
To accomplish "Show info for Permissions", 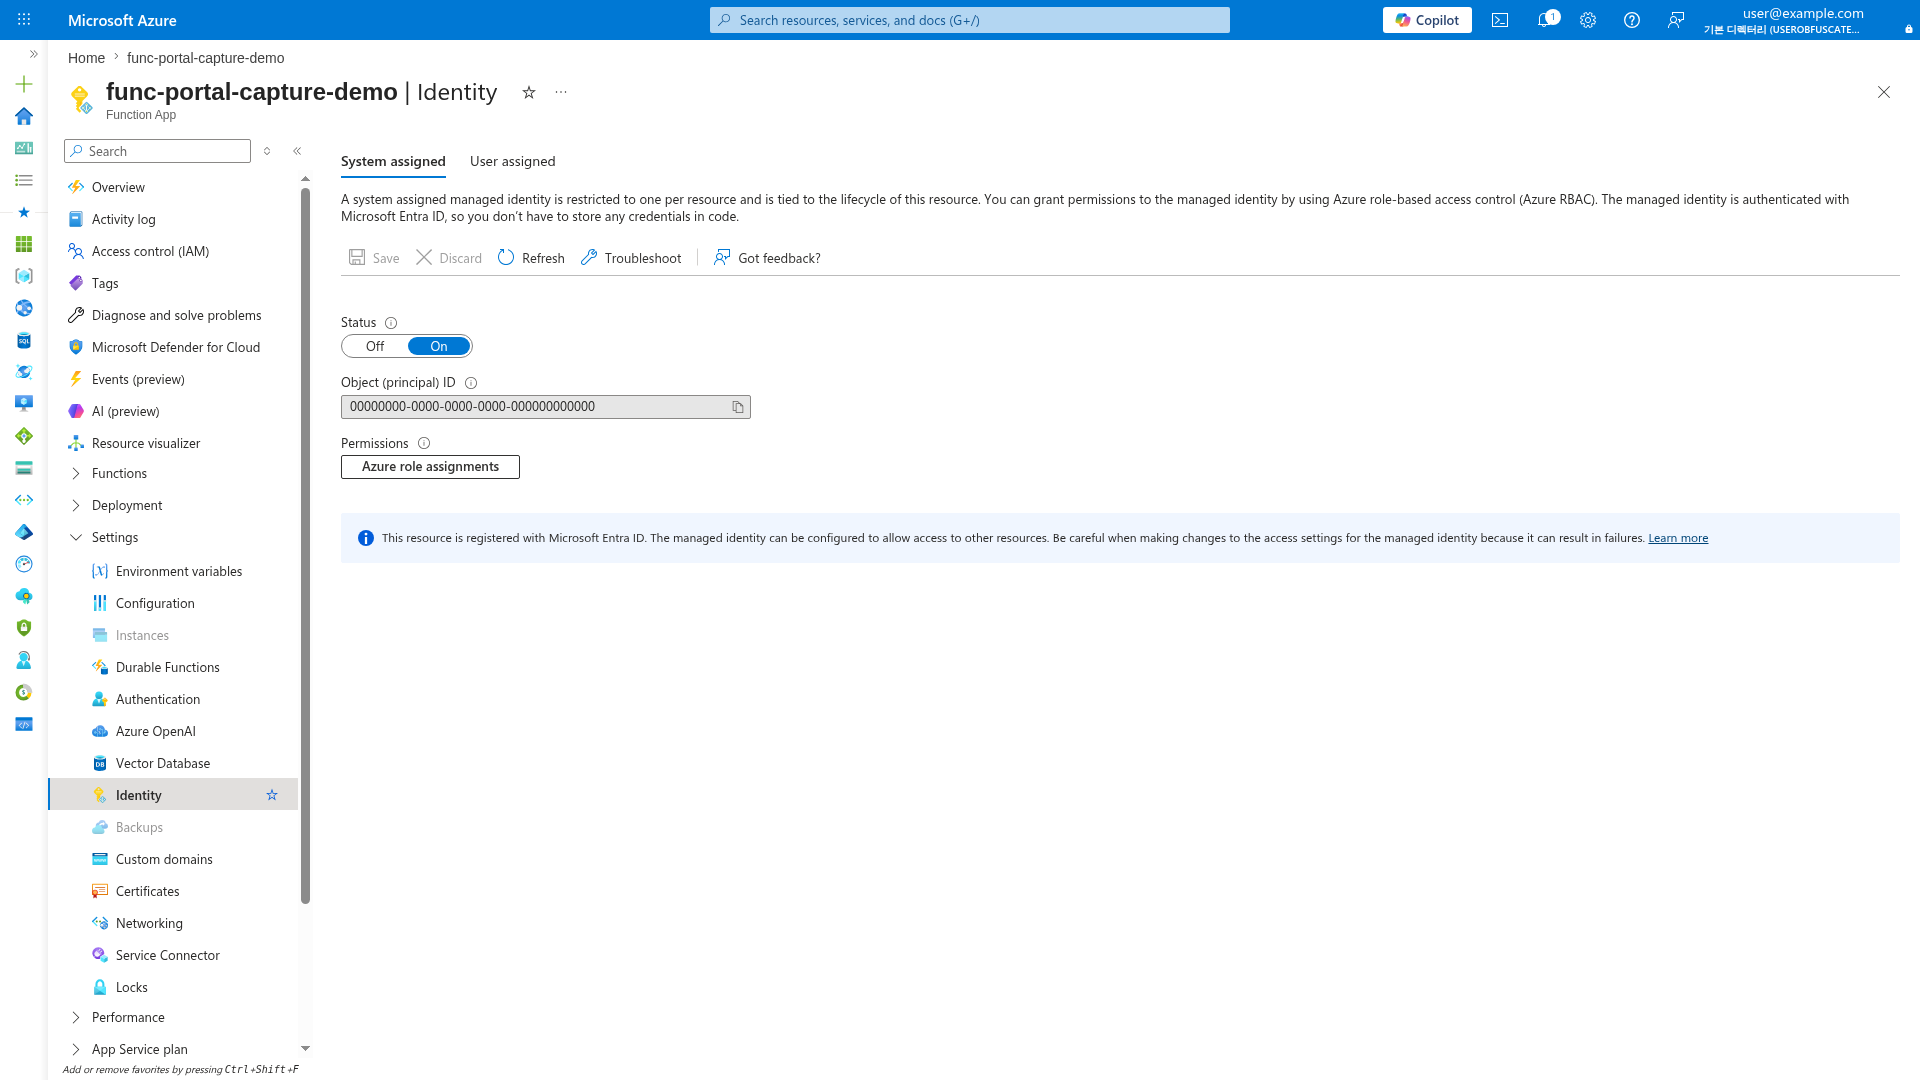I will (424, 443).
